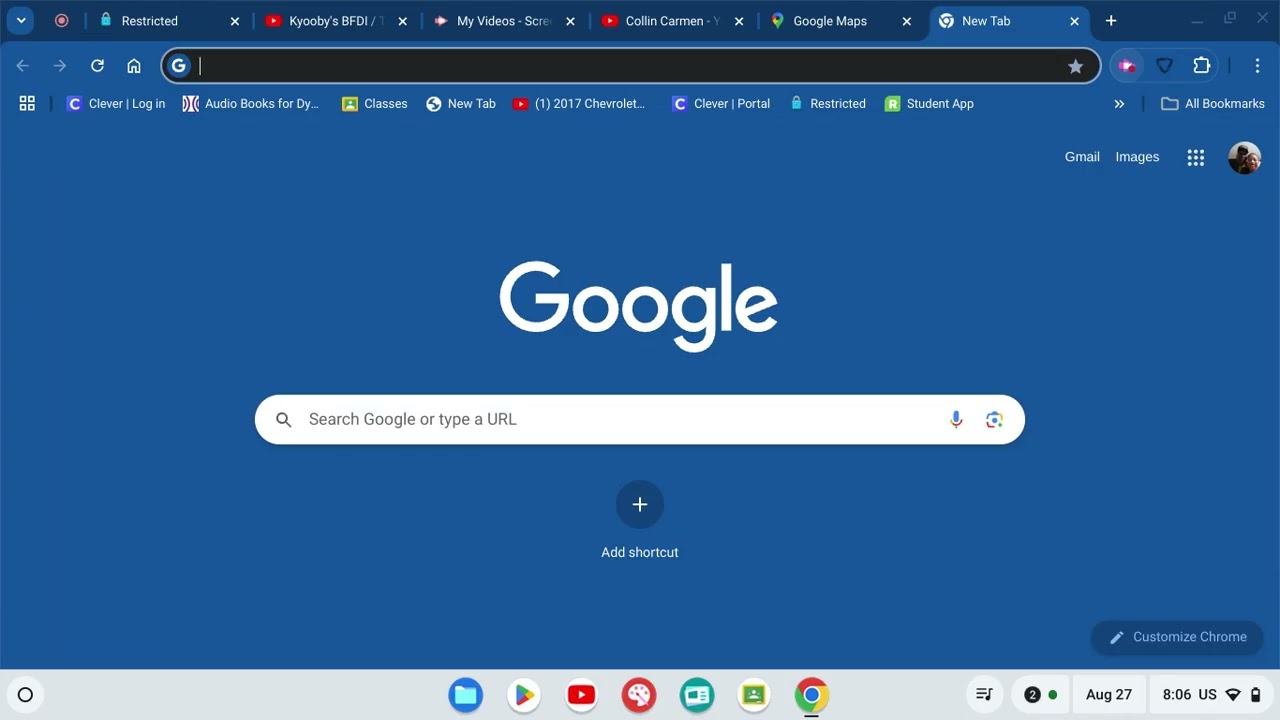The width and height of the screenshot is (1280, 720).
Task: Open All Bookmarks folder
Action: pyautogui.click(x=1212, y=104)
